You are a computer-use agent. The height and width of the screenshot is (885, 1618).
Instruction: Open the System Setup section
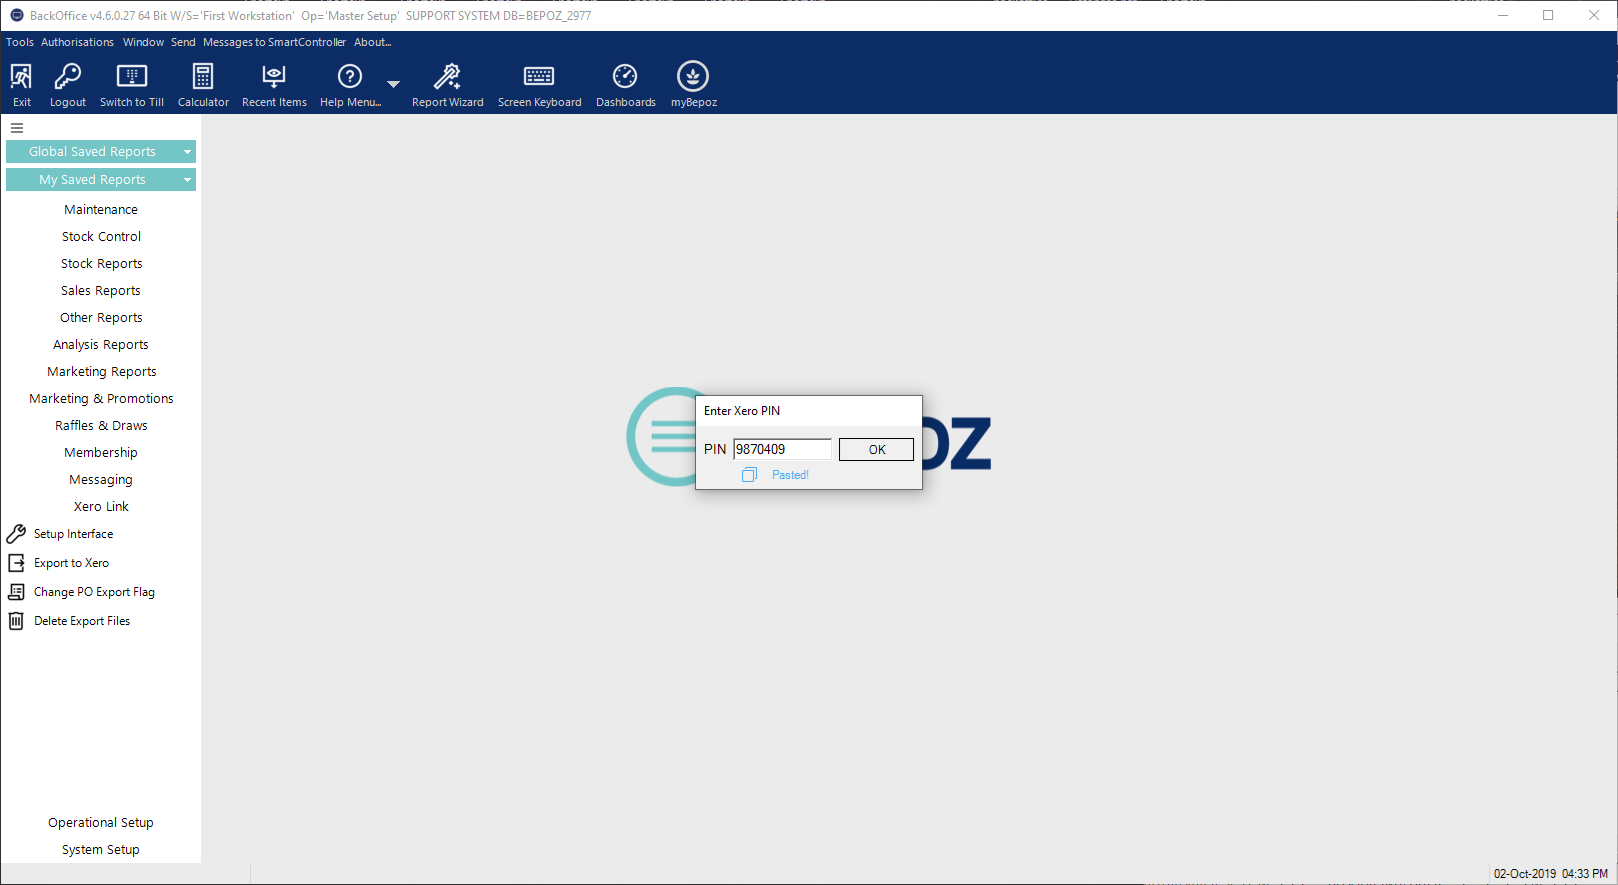pos(101,850)
